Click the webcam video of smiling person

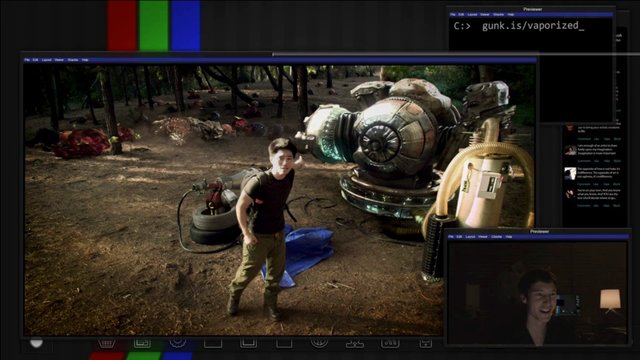click(x=538, y=292)
